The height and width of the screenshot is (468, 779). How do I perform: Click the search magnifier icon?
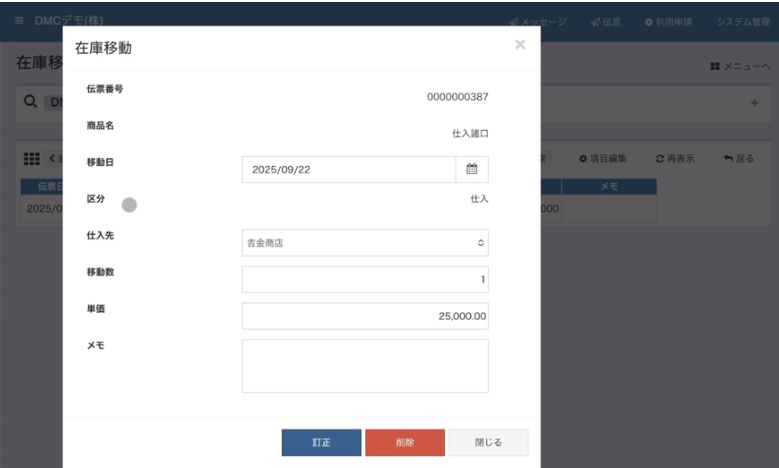pos(31,102)
